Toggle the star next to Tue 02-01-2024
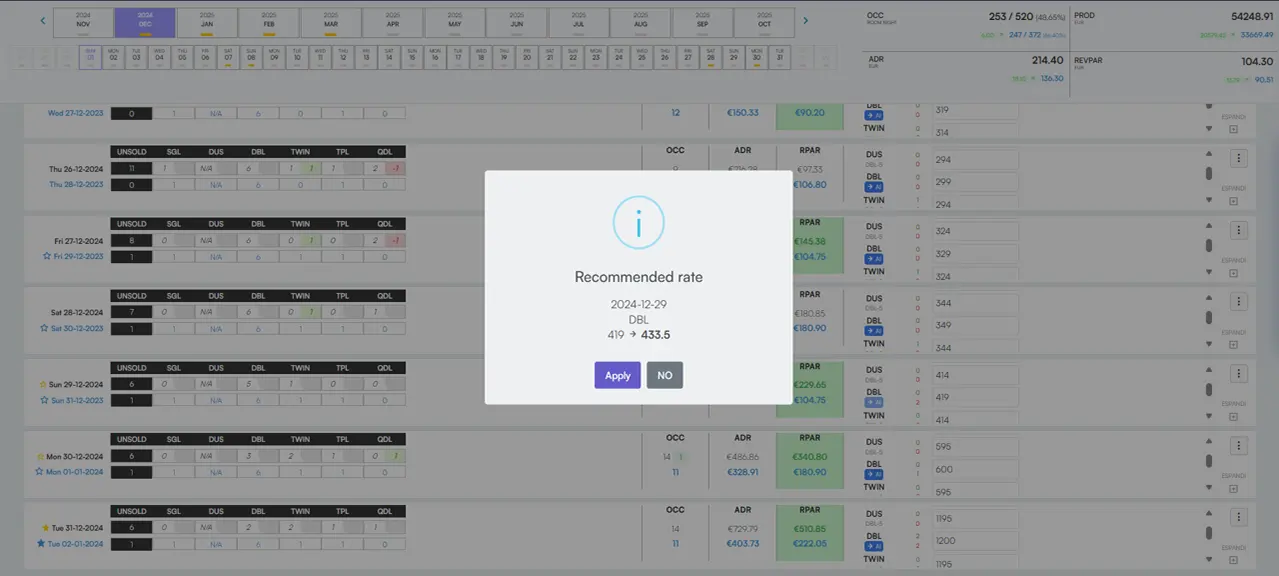Image resolution: width=1279 pixels, height=576 pixels. 41,543
